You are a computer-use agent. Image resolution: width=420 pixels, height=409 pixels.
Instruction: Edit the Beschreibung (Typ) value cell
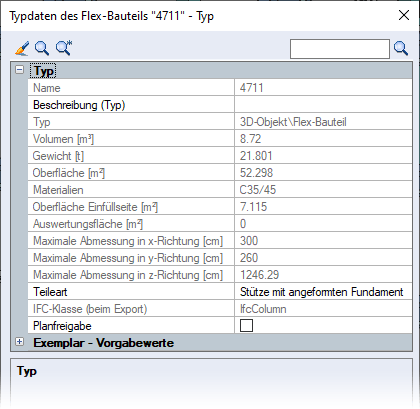323,105
